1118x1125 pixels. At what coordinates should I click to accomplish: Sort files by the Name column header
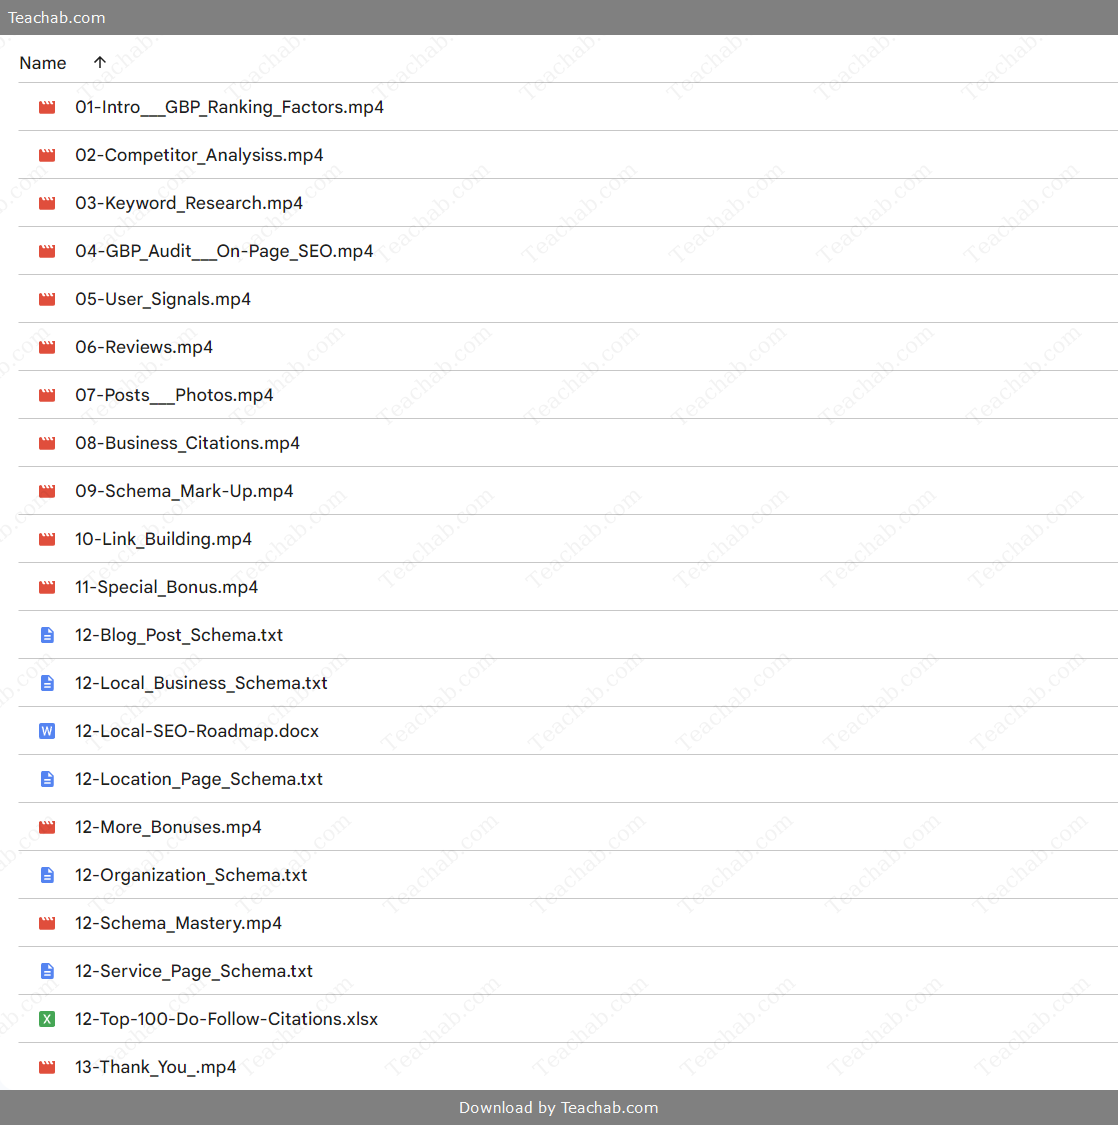(x=43, y=63)
